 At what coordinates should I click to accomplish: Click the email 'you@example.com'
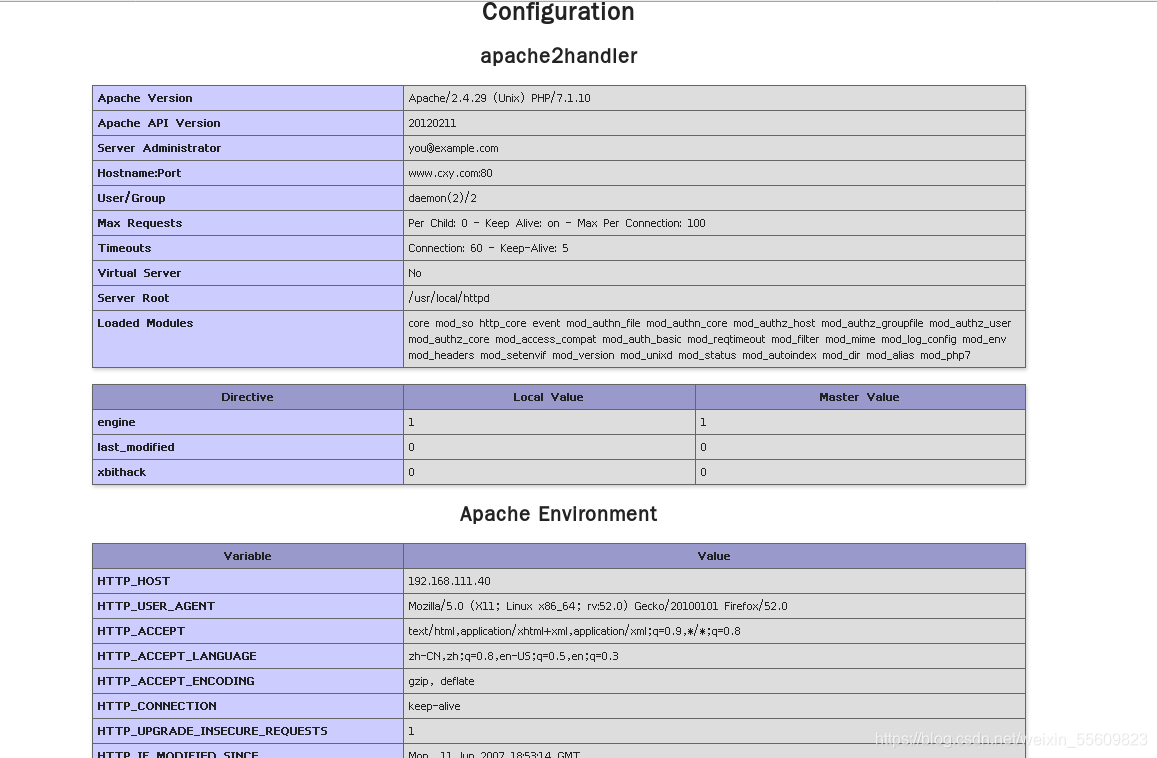click(453, 148)
